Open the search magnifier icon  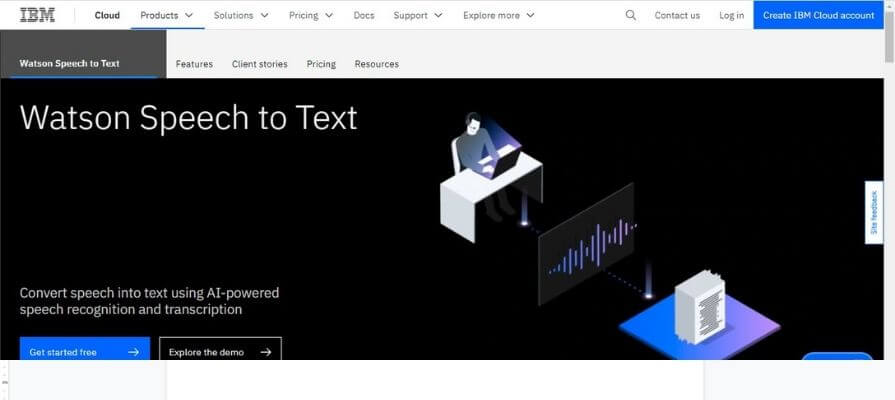point(630,15)
